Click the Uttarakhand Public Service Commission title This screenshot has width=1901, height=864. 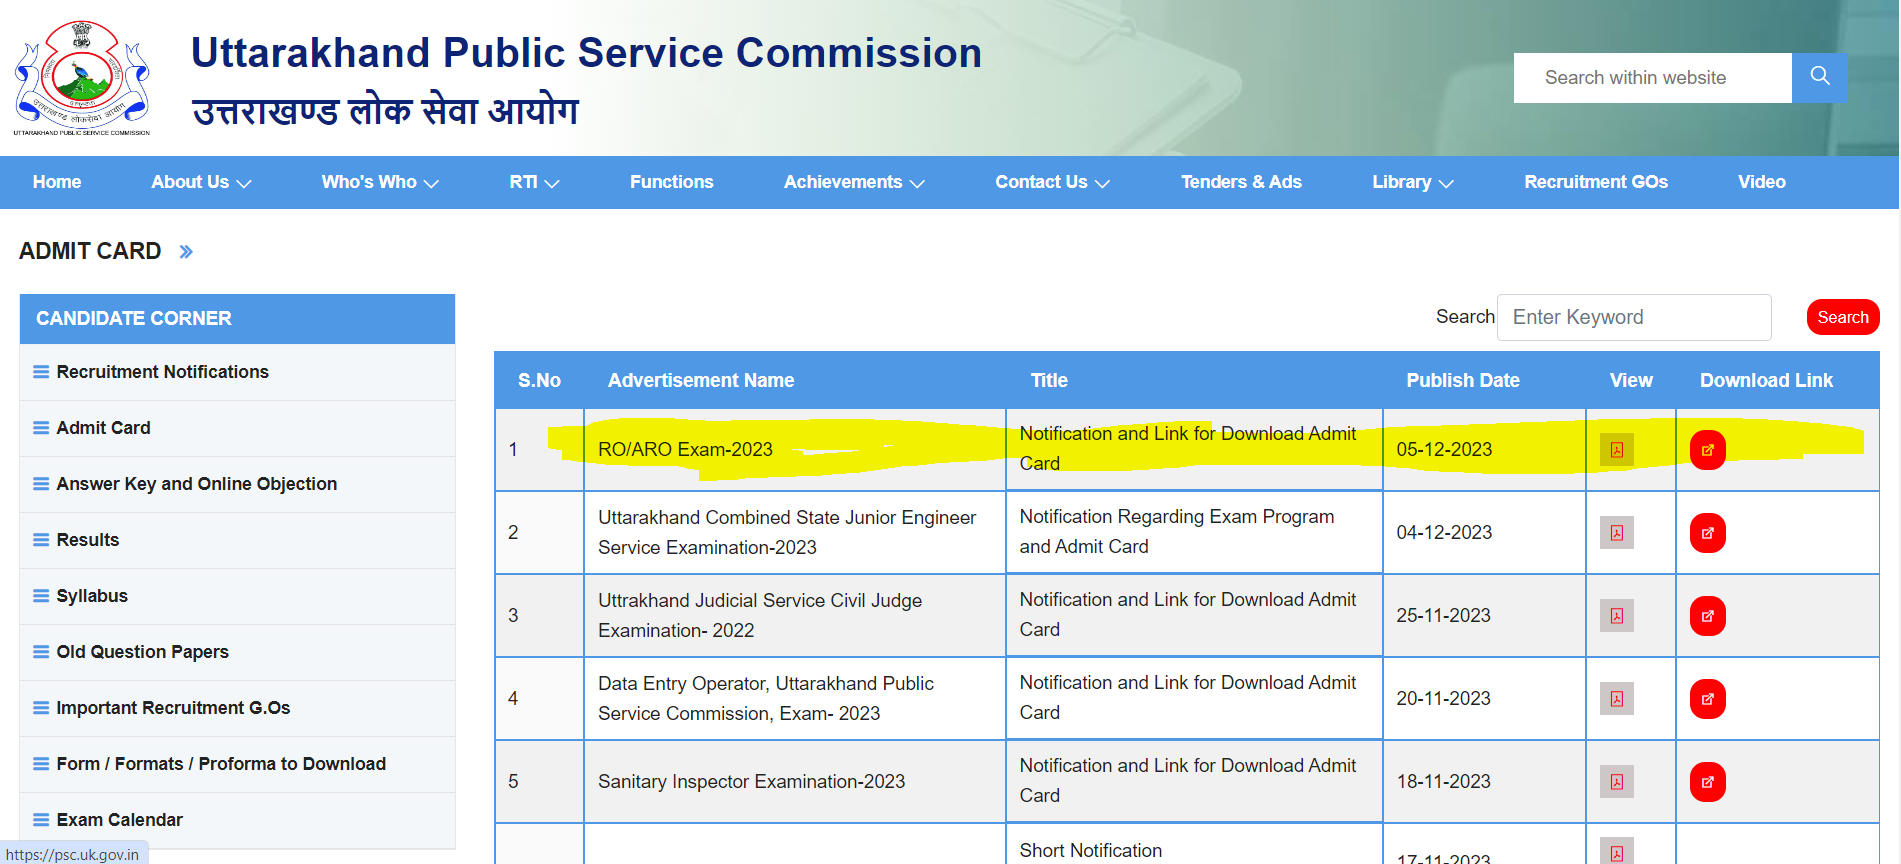point(586,53)
